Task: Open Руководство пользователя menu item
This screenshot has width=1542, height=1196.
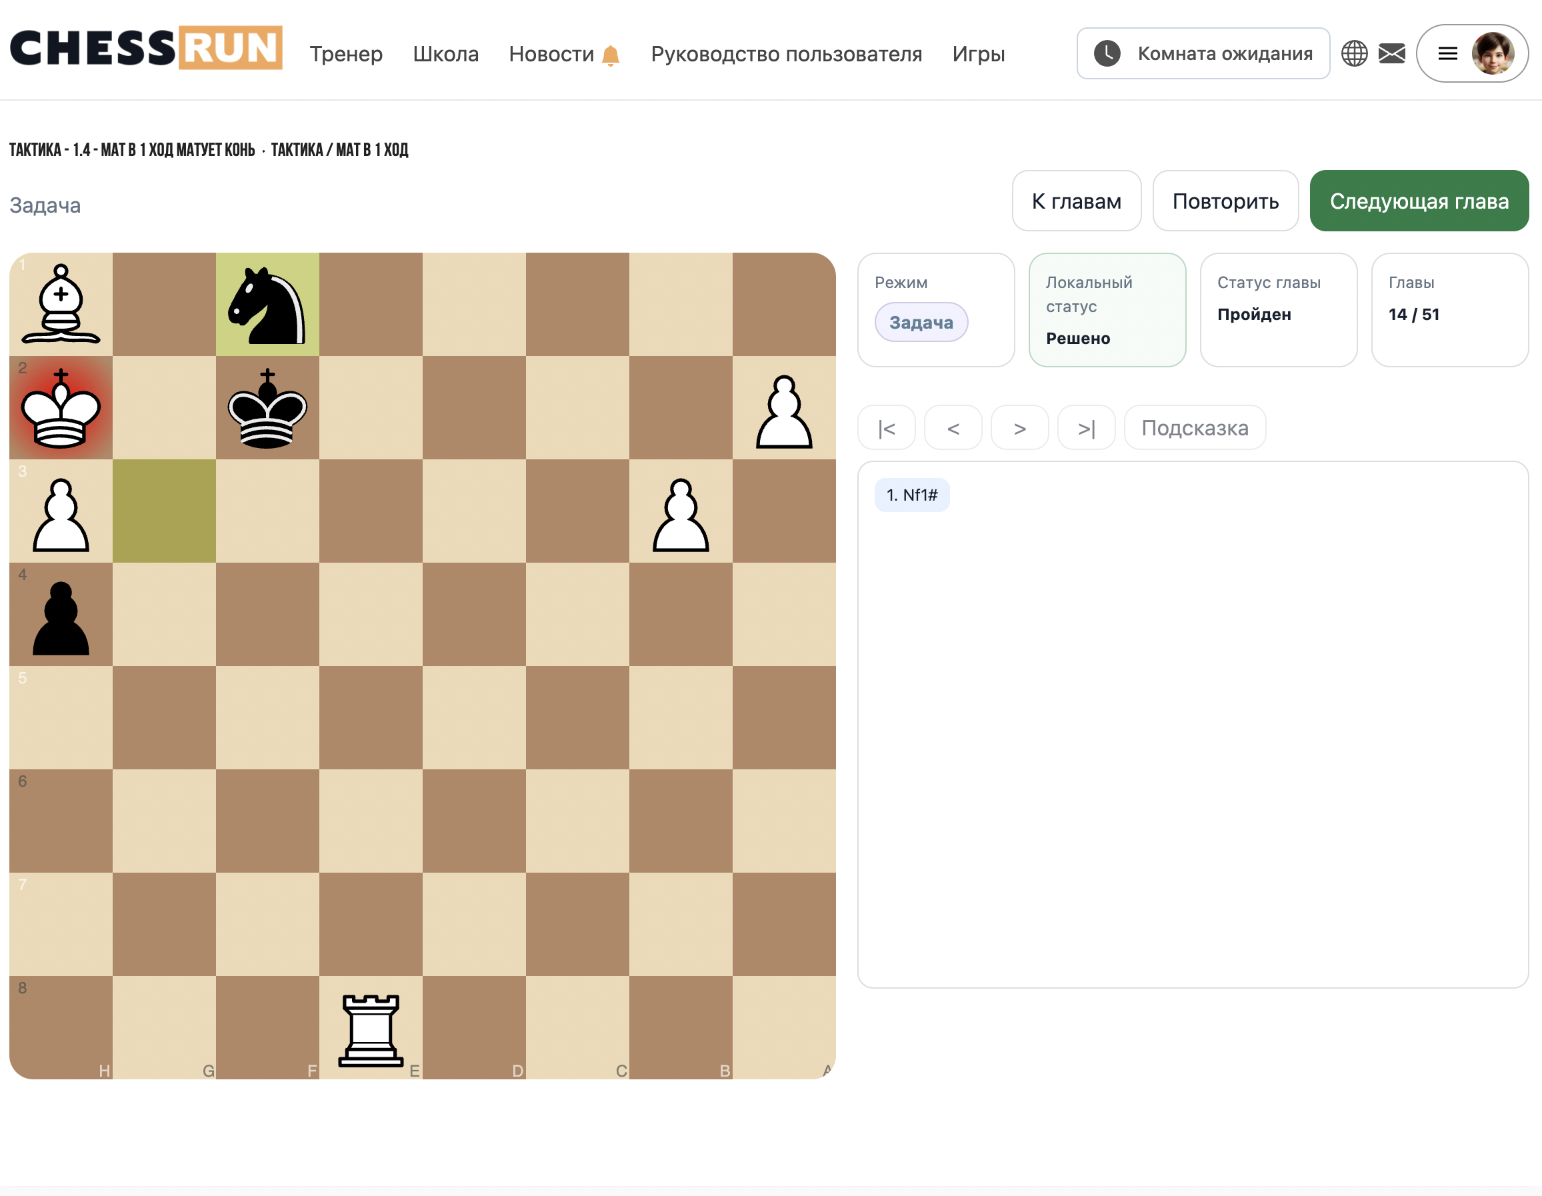Action: (x=786, y=54)
